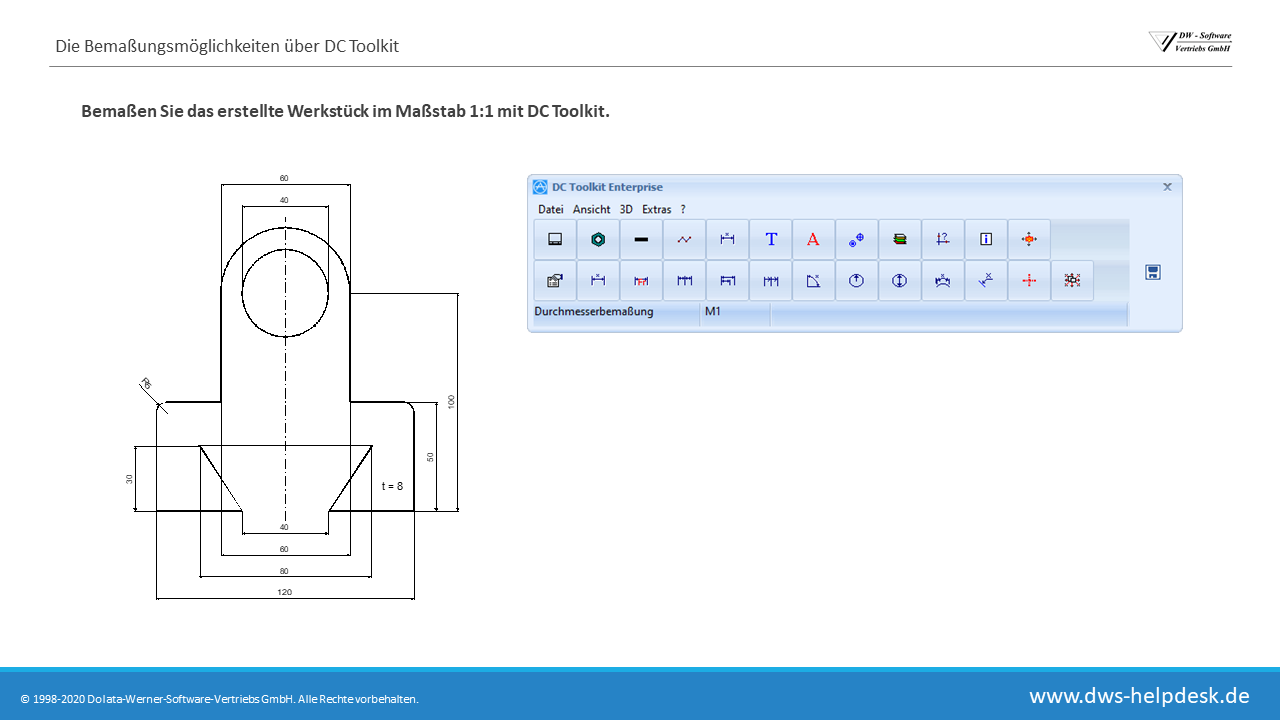Choose the stepped baseline dimension tool
Screen dimensions: 1280x720
pyautogui.click(x=727, y=281)
